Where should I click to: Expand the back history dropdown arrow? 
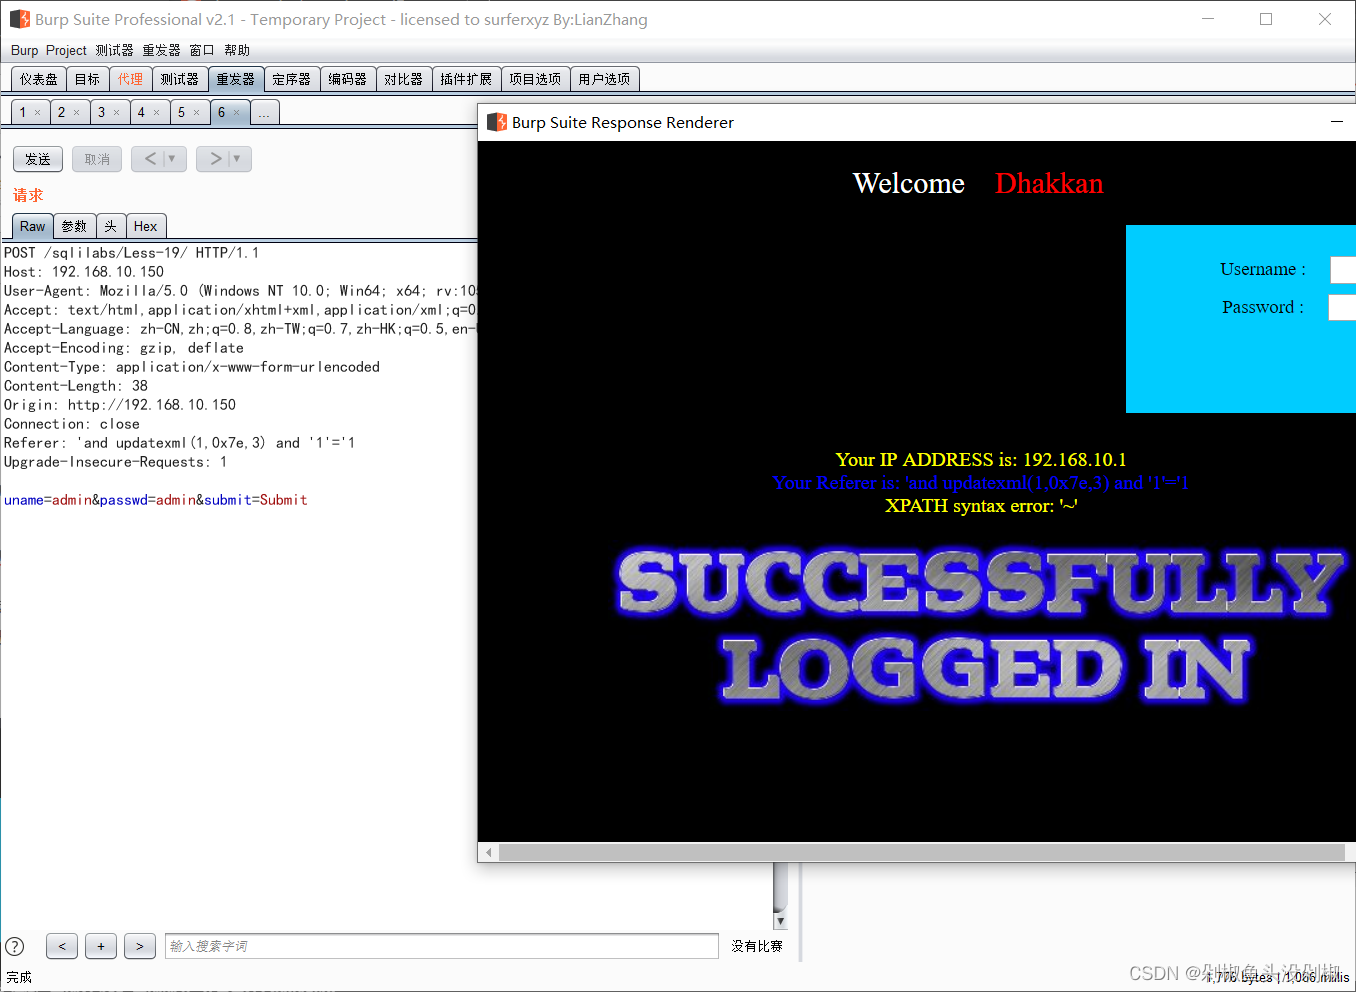coord(172,159)
